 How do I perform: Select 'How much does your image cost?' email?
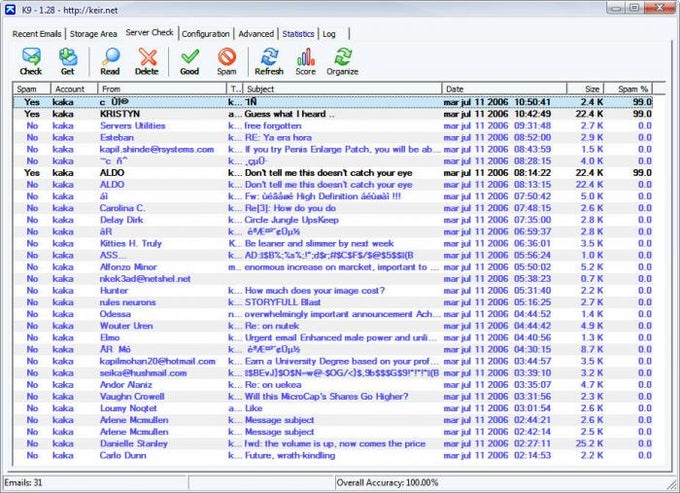(x=333, y=291)
